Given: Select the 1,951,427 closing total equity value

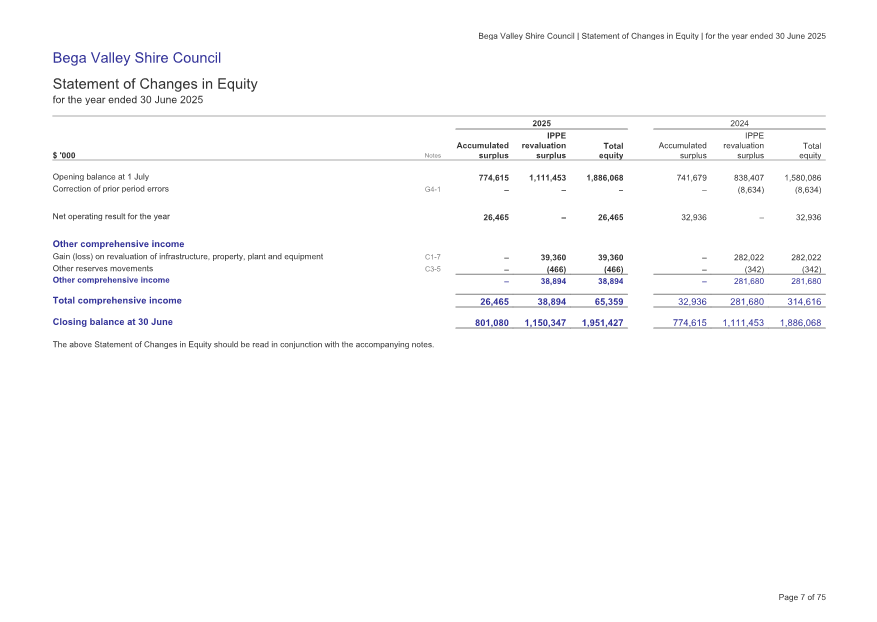Looking at the screenshot, I should [x=602, y=323].
